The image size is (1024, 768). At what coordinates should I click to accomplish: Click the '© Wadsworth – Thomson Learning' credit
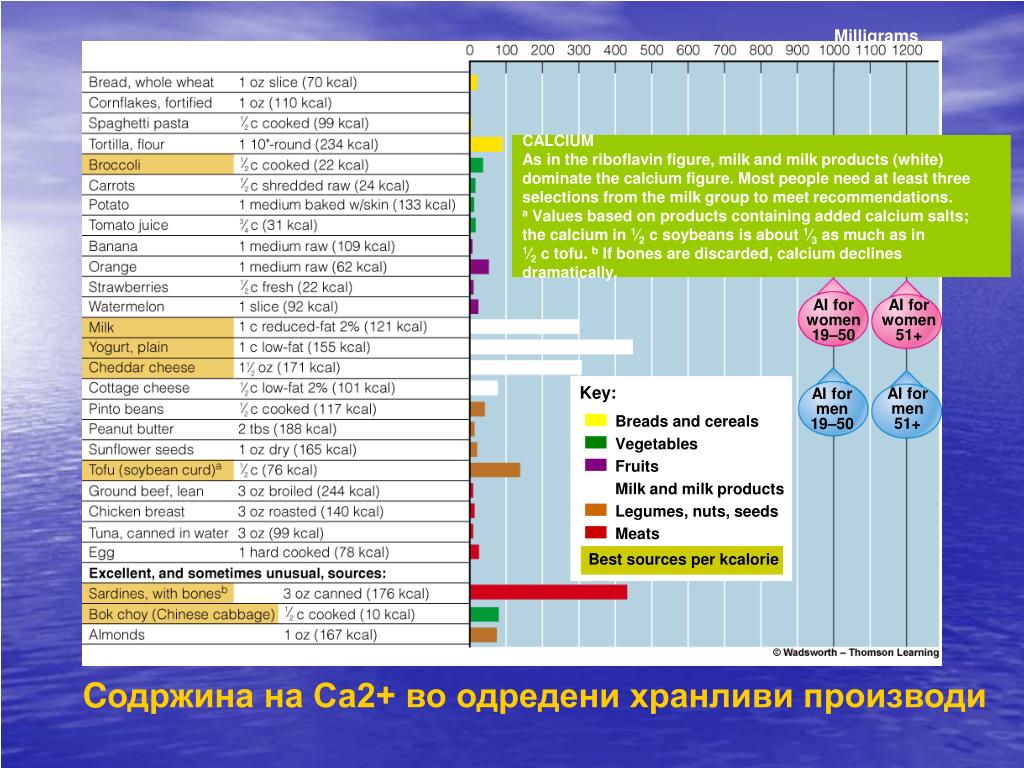(856, 652)
